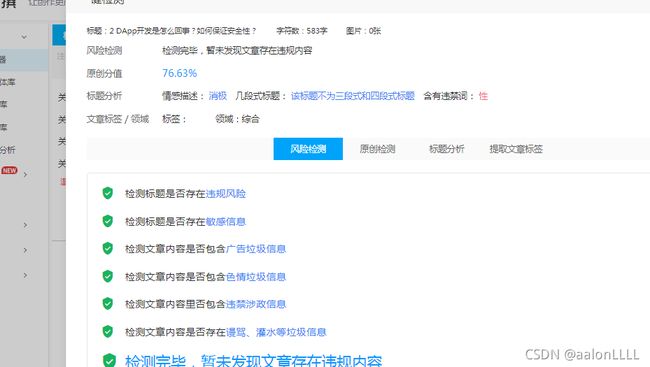Click the 违禁涉政信息 link
The height and width of the screenshot is (367, 650).
256,304
